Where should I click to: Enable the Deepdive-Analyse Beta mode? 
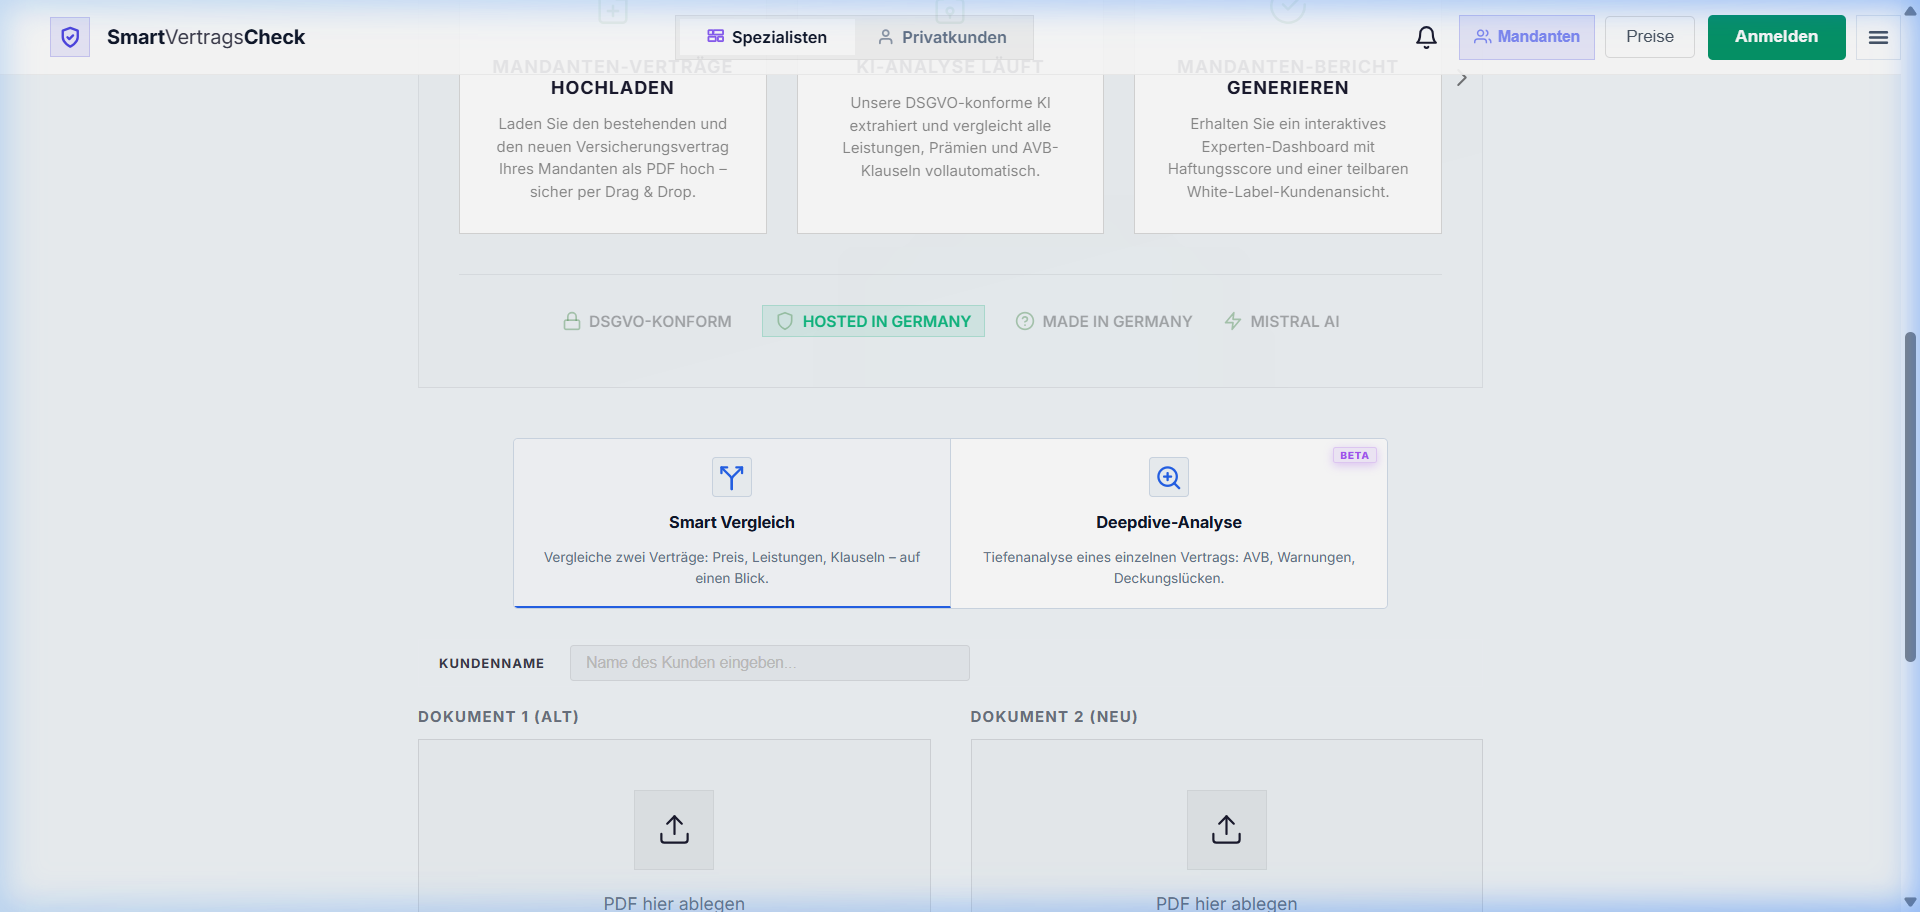[1353, 455]
